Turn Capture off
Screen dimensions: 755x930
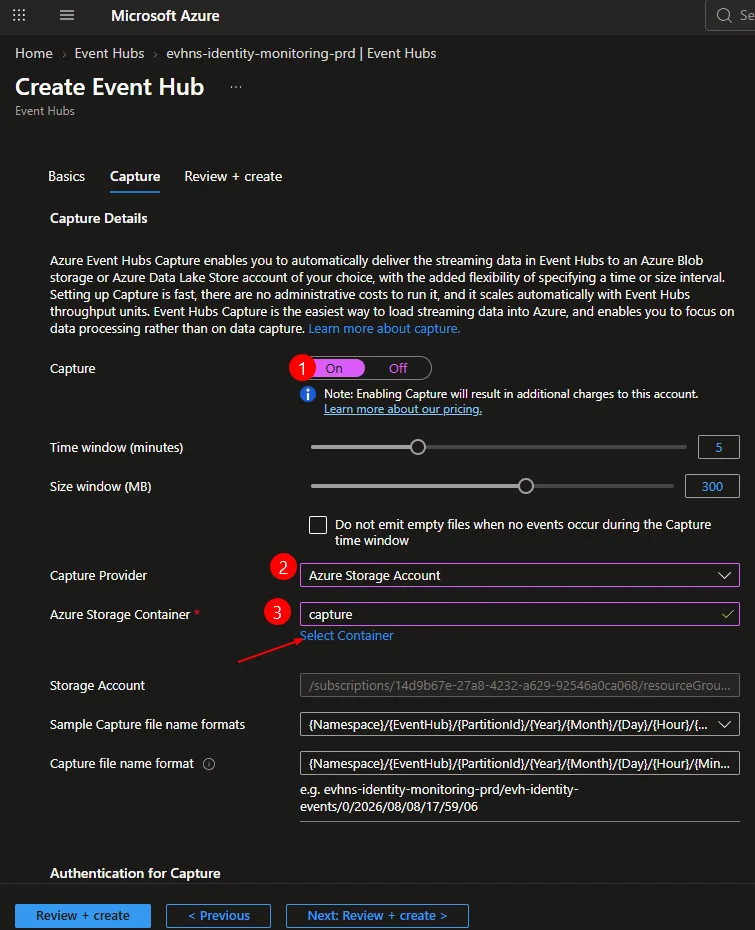point(398,368)
